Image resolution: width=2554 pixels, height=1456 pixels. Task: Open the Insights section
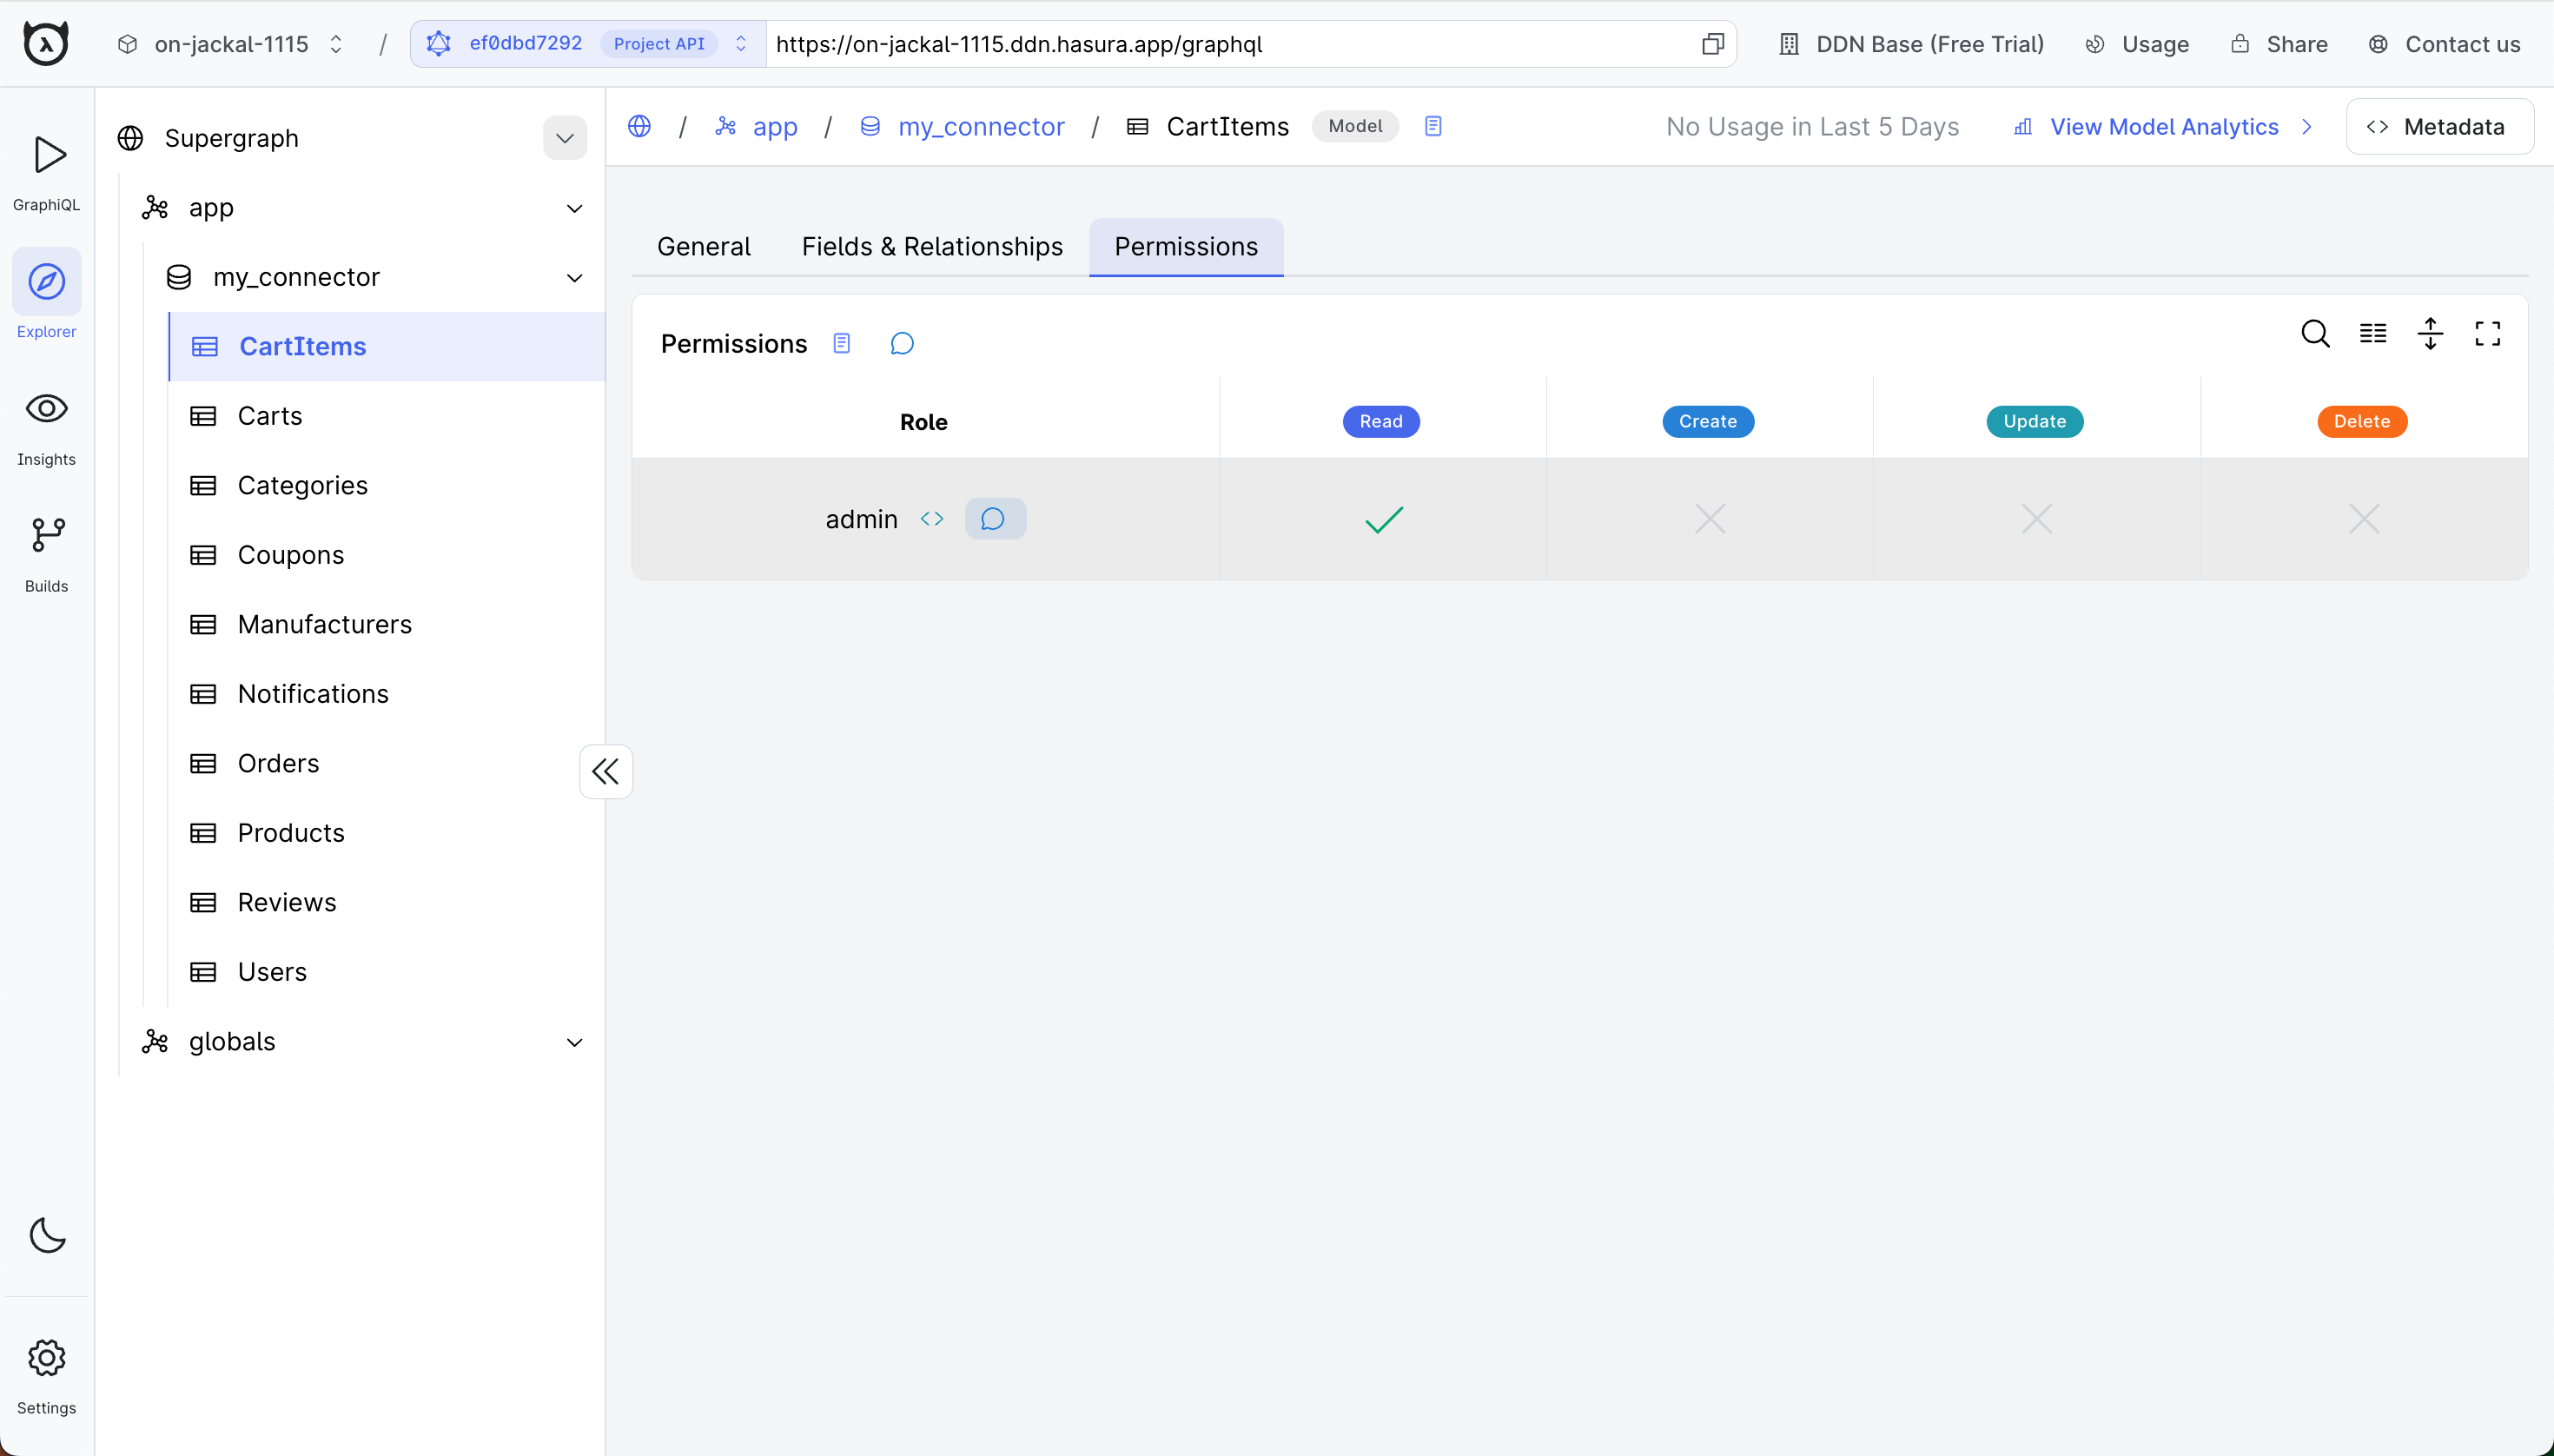pos(46,428)
